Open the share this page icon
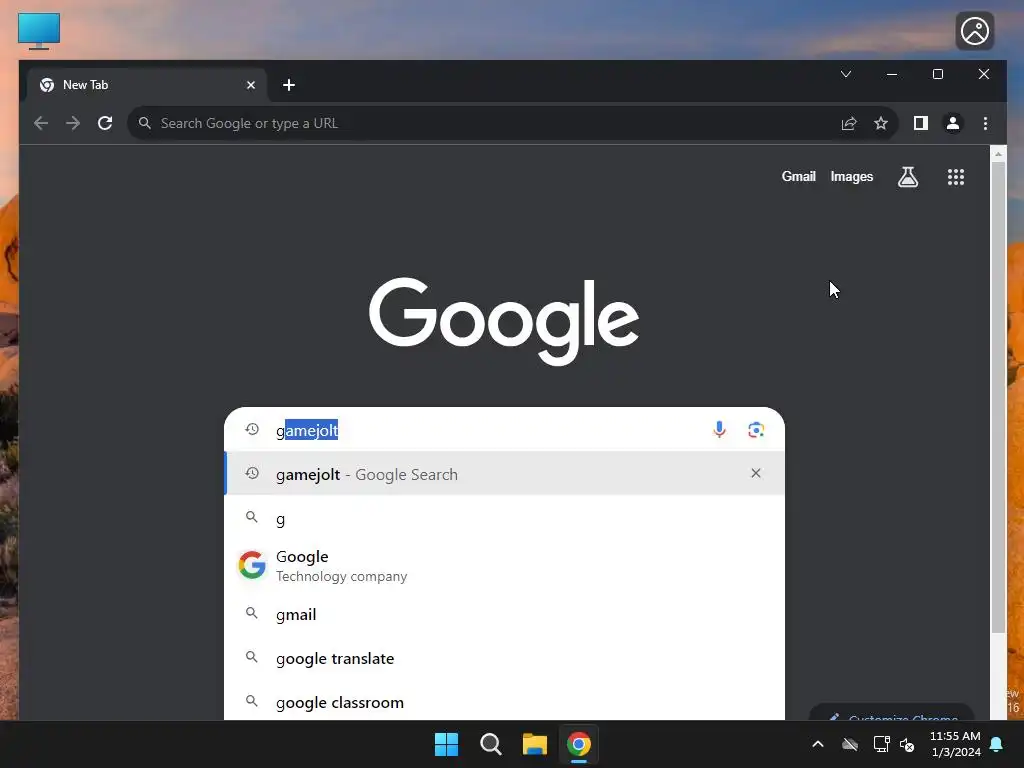 point(848,123)
